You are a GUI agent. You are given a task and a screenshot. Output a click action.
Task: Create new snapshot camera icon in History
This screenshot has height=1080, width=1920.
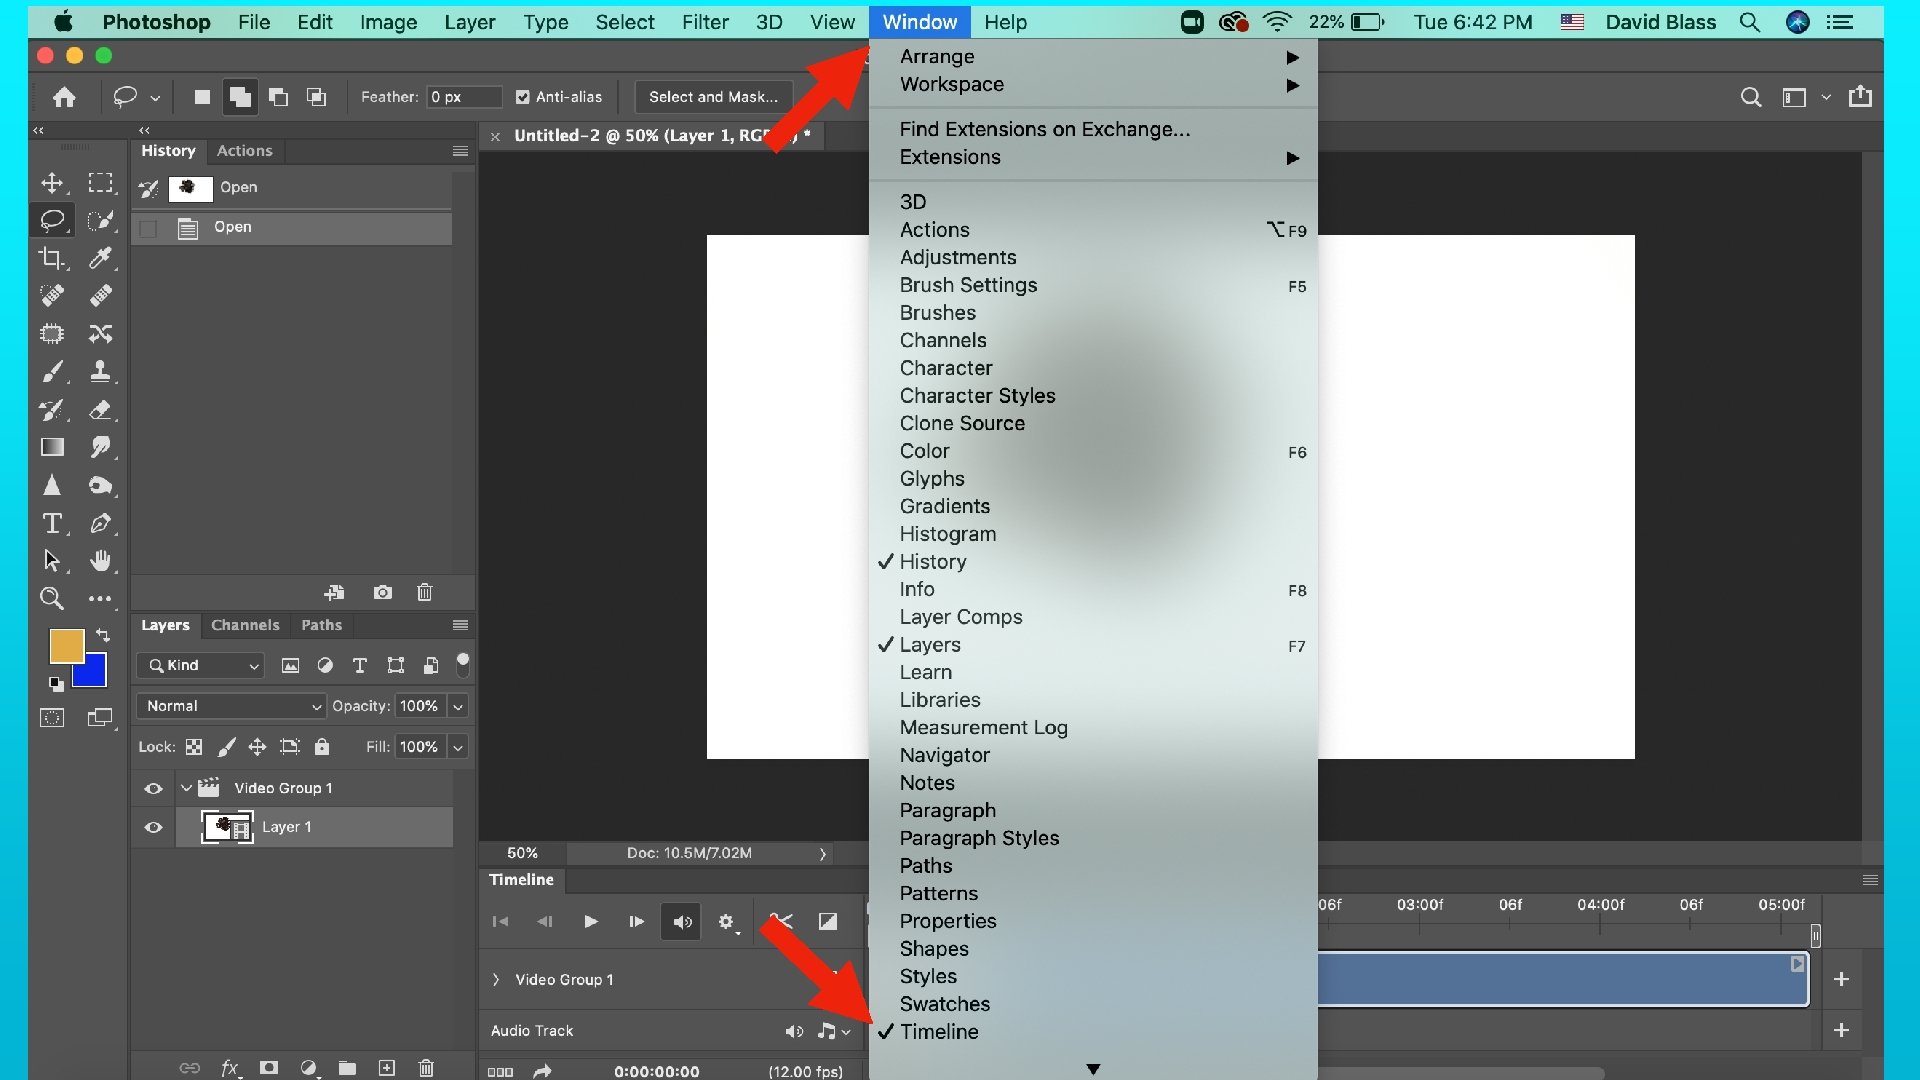tap(382, 593)
